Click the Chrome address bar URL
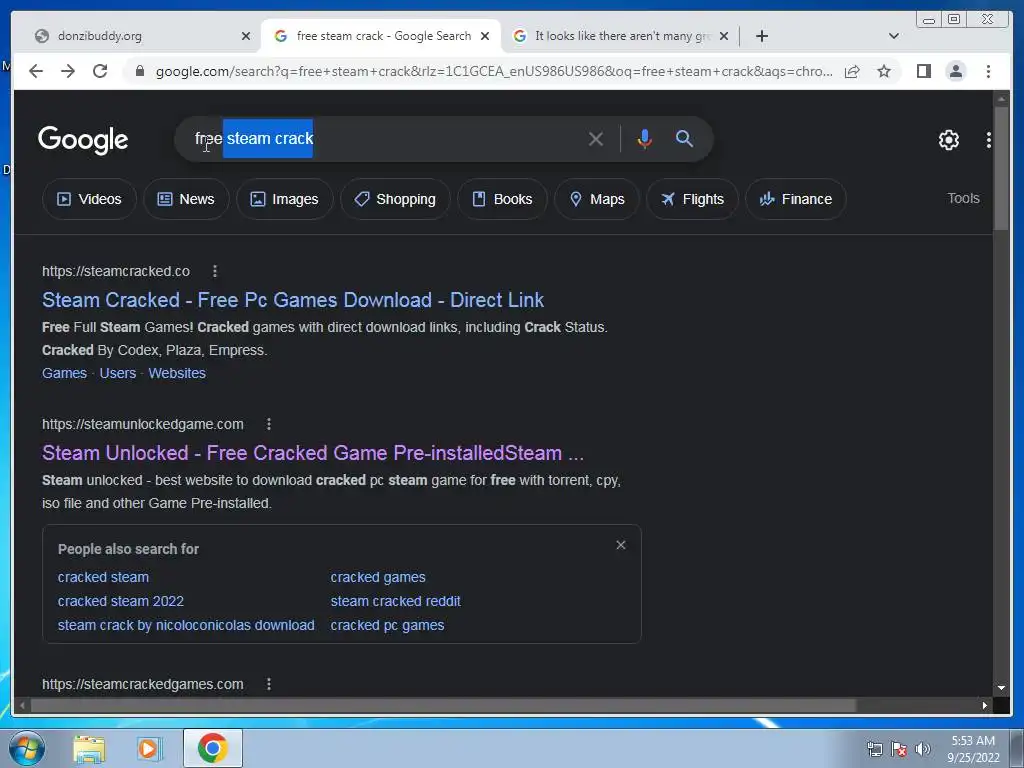Image resolution: width=1024 pixels, height=768 pixels. point(494,71)
